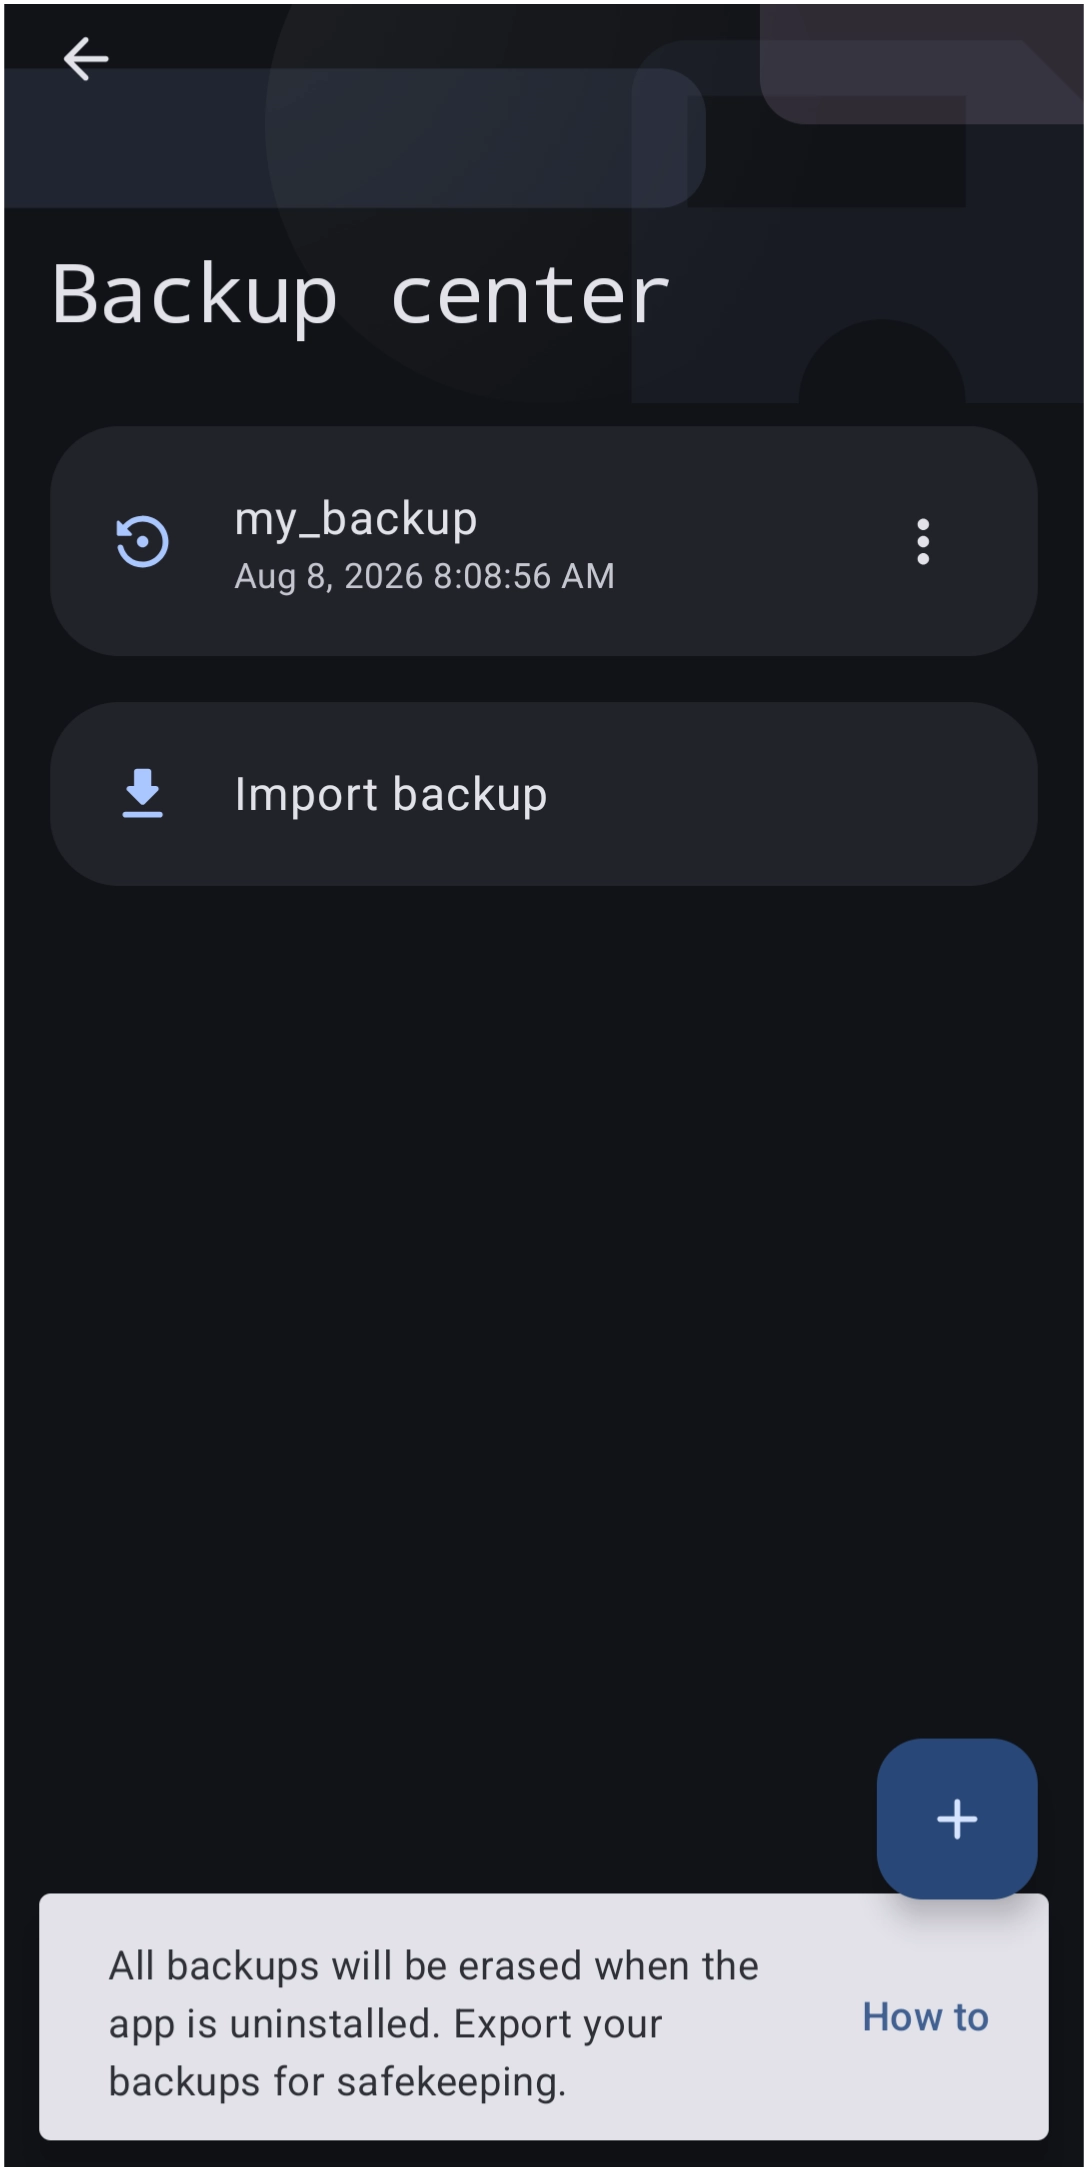1088x2171 pixels.
Task: Go back using the top-left arrow
Action: pyautogui.click(x=86, y=59)
